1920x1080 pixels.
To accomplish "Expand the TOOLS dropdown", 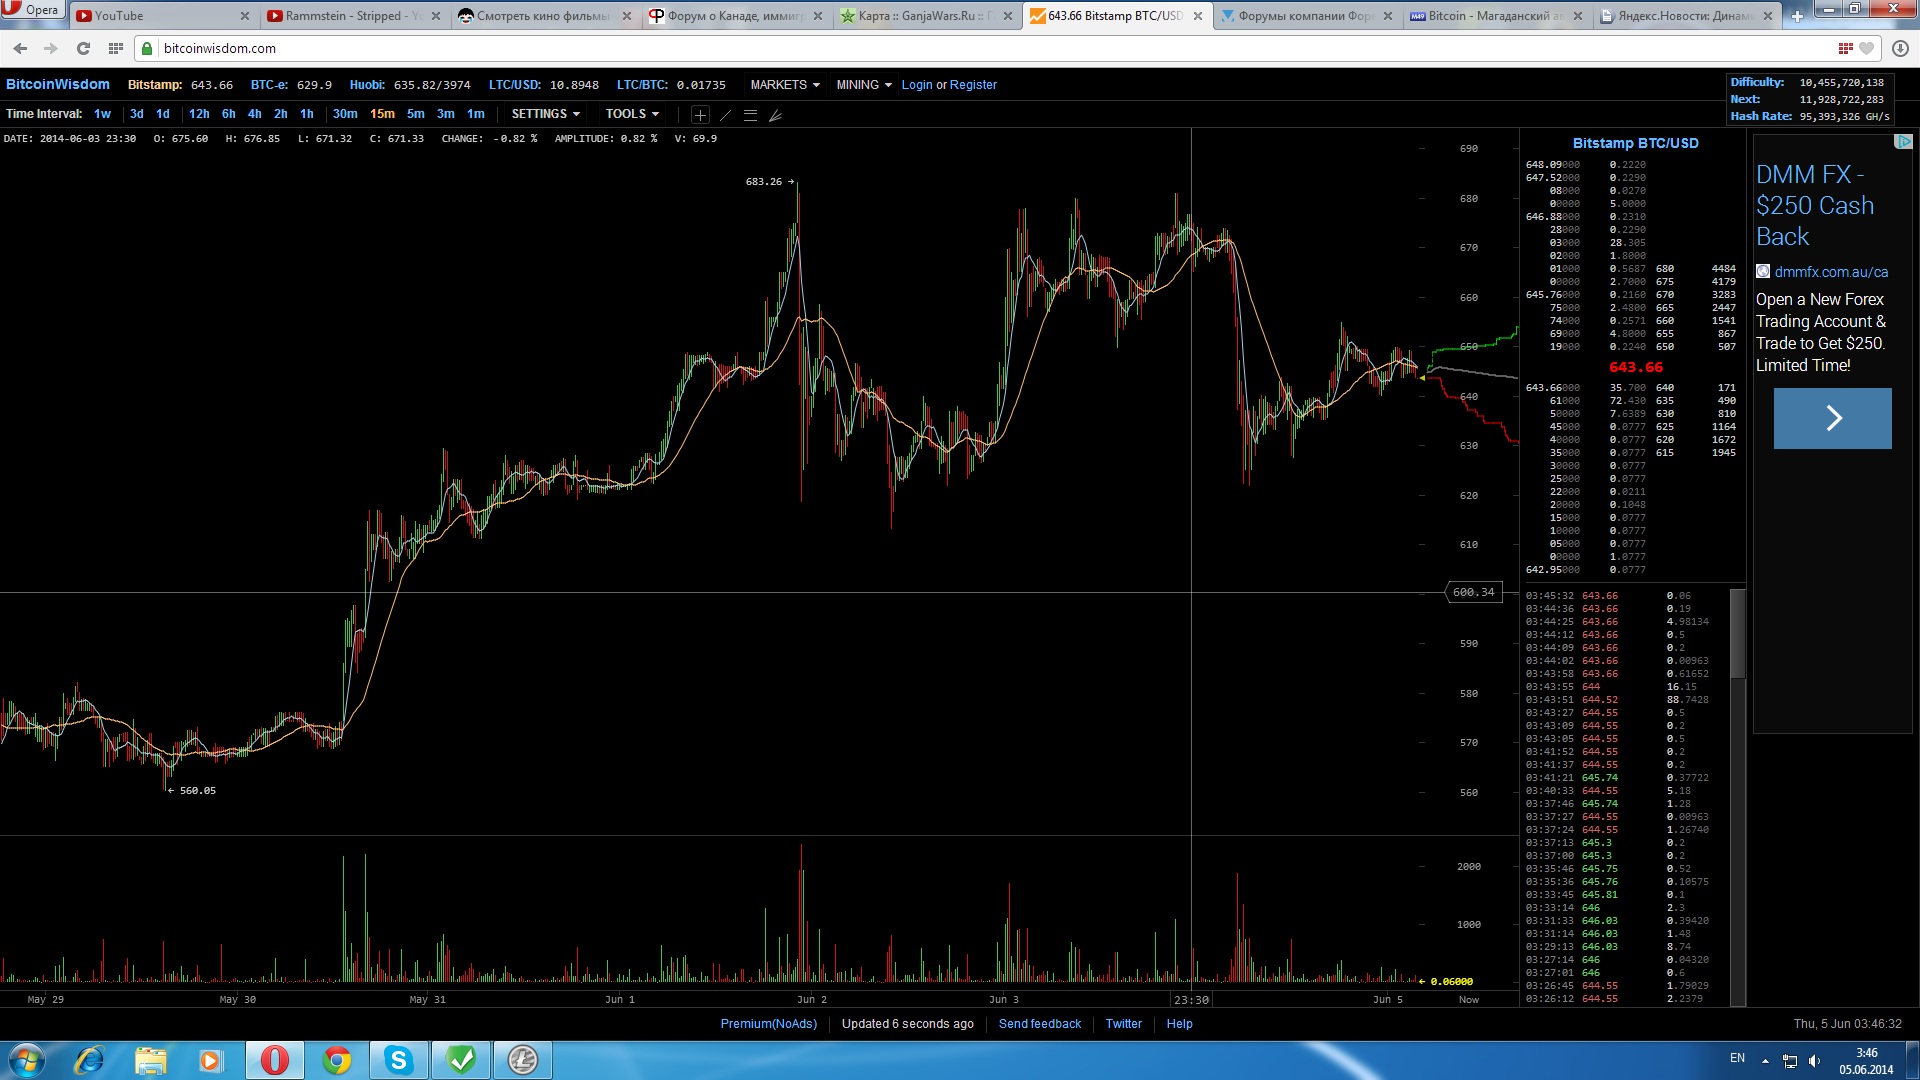I will [632, 114].
